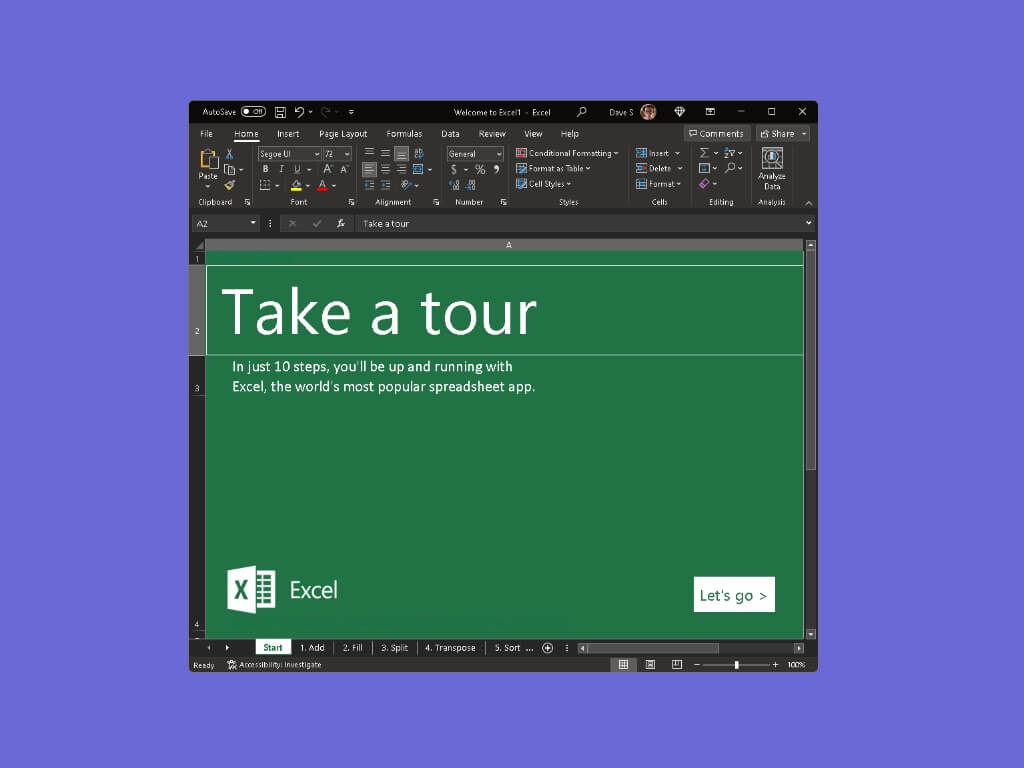Apply Percent Style format
Screen dimensions: 1024x768
tap(480, 170)
